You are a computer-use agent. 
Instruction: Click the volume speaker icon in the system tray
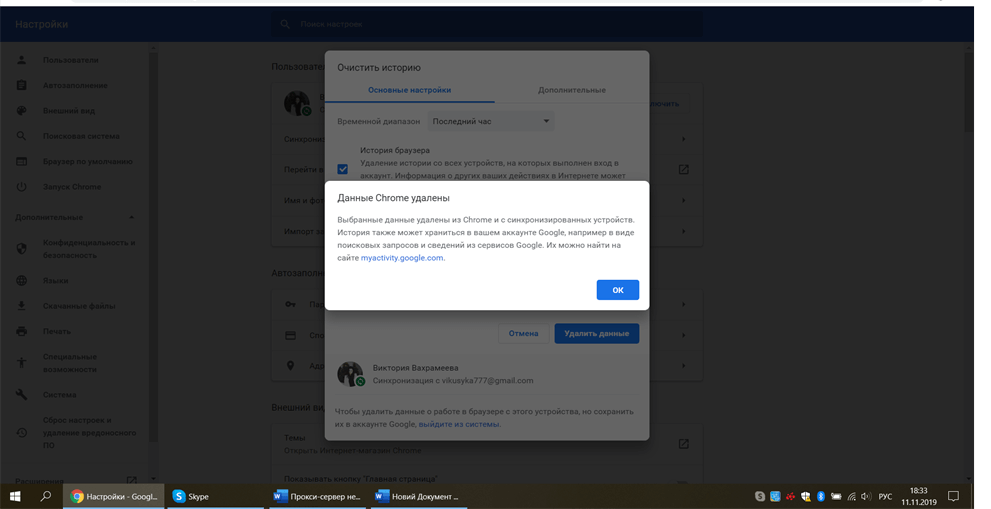[x=866, y=496]
